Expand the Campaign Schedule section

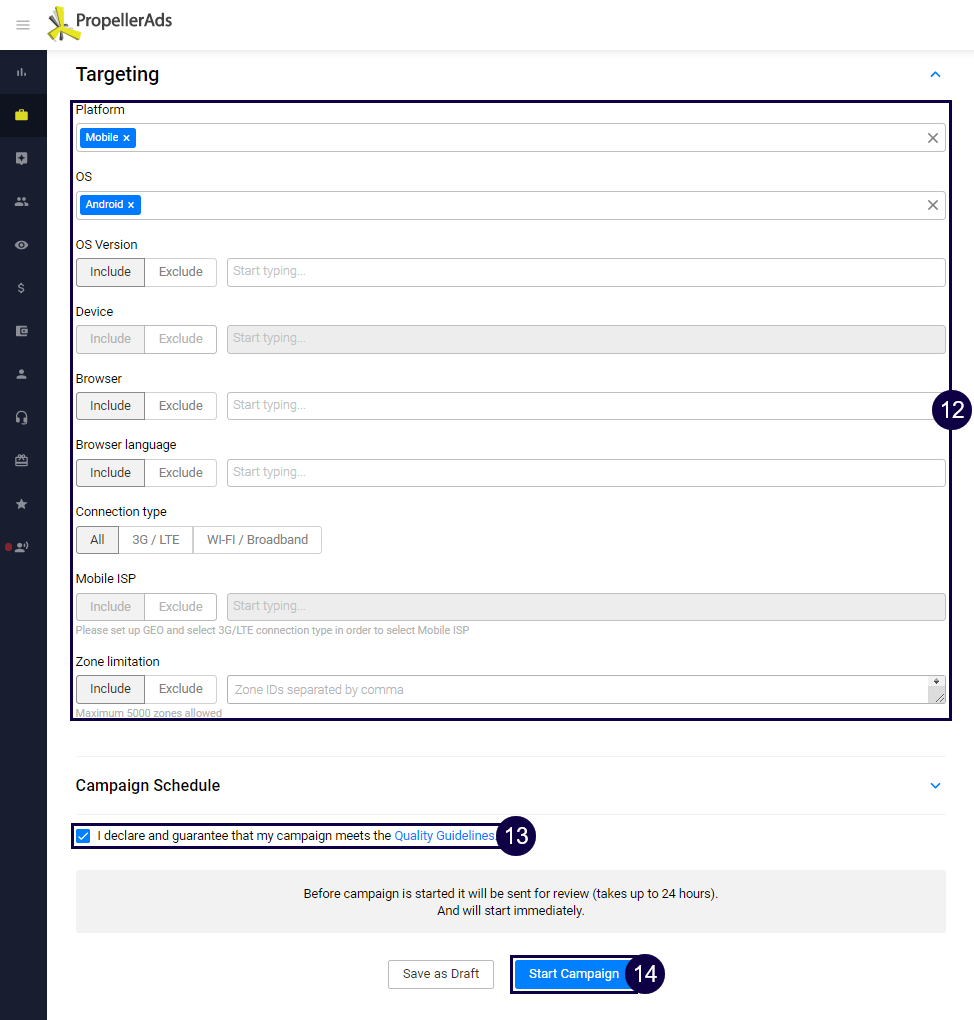[935, 786]
